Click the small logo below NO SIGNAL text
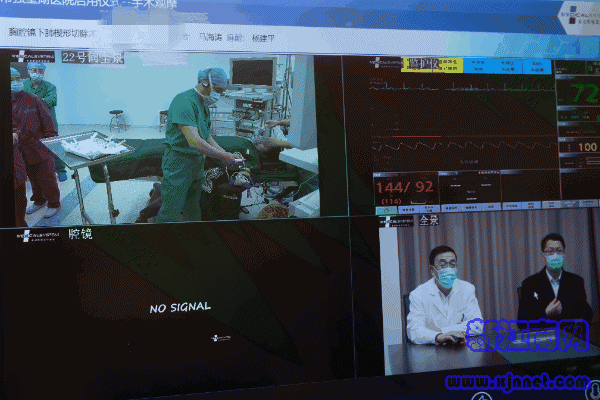Viewport: 600px width, 400px height. coord(222,338)
